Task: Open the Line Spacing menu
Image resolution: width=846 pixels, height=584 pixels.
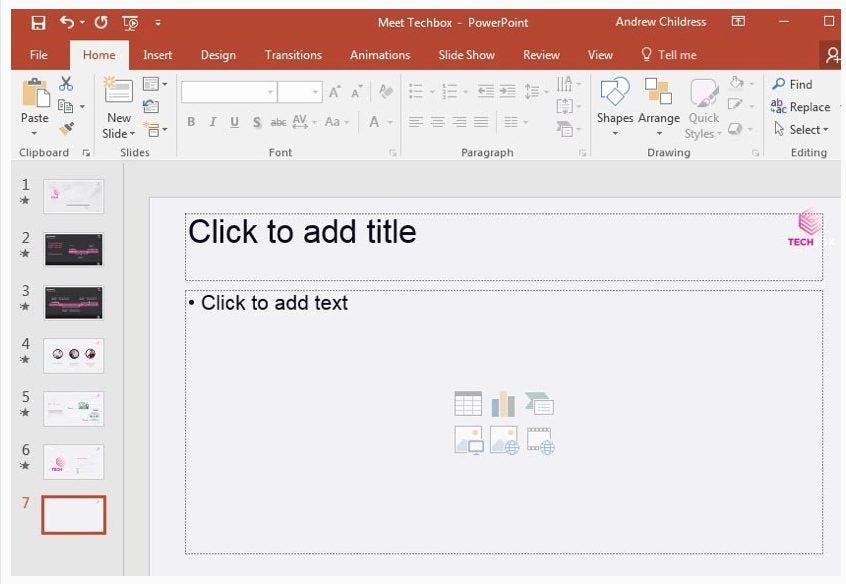Action: click(536, 91)
